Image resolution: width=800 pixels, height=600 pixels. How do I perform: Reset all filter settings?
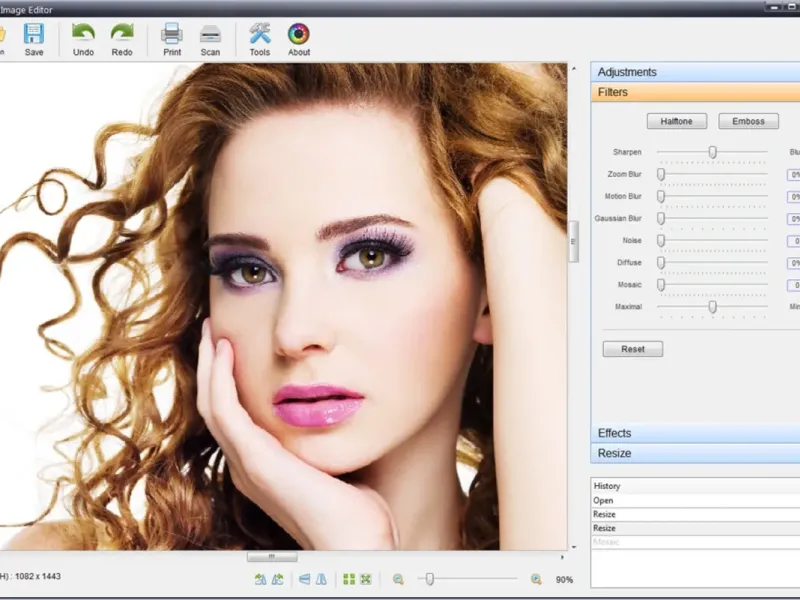coord(633,349)
